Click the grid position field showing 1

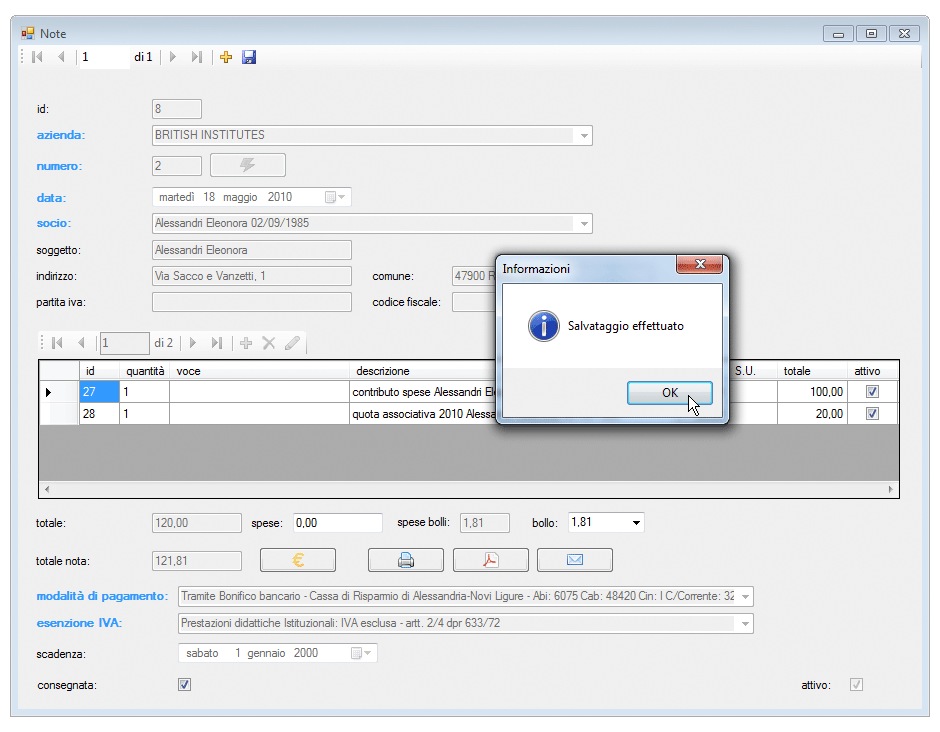pyautogui.click(x=125, y=343)
